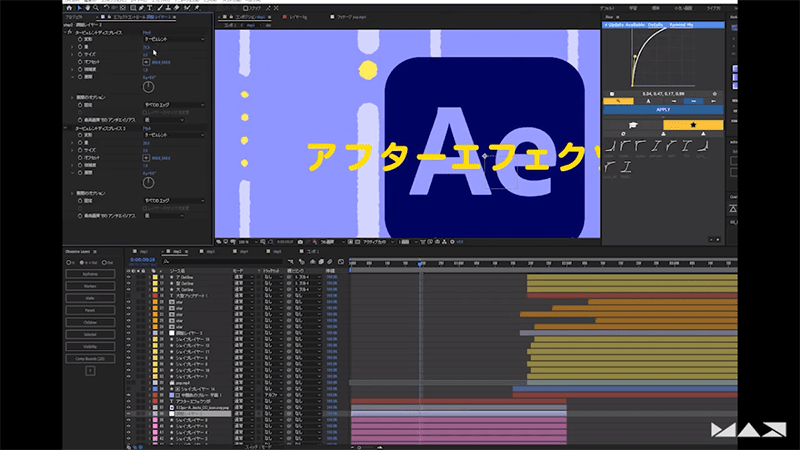Switch to the step1 timeline tab
Viewport: 800px width, 450px height.
click(x=143, y=252)
